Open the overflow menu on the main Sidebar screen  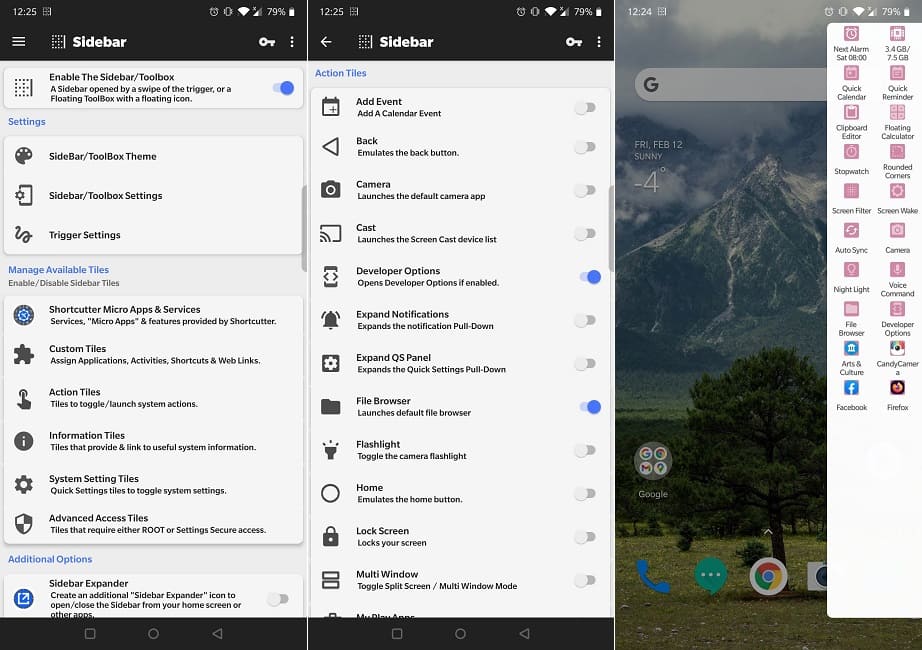294,42
